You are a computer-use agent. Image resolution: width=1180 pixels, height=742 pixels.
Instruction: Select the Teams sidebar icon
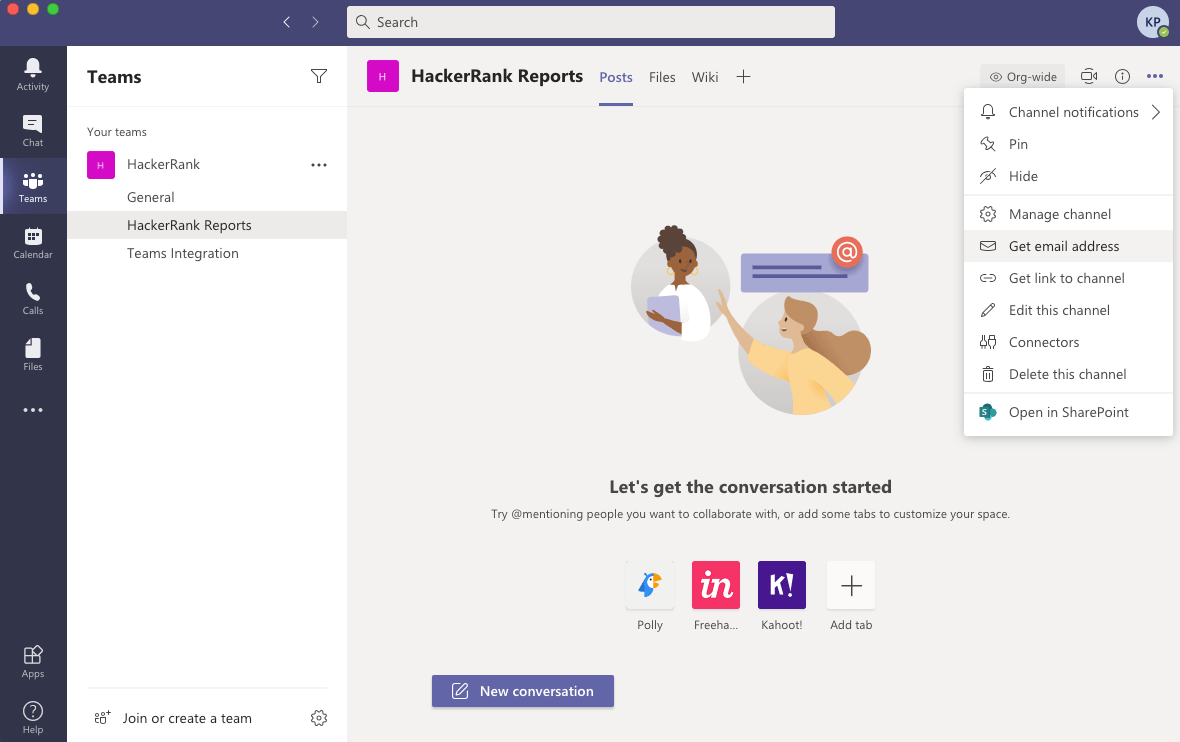point(33,187)
